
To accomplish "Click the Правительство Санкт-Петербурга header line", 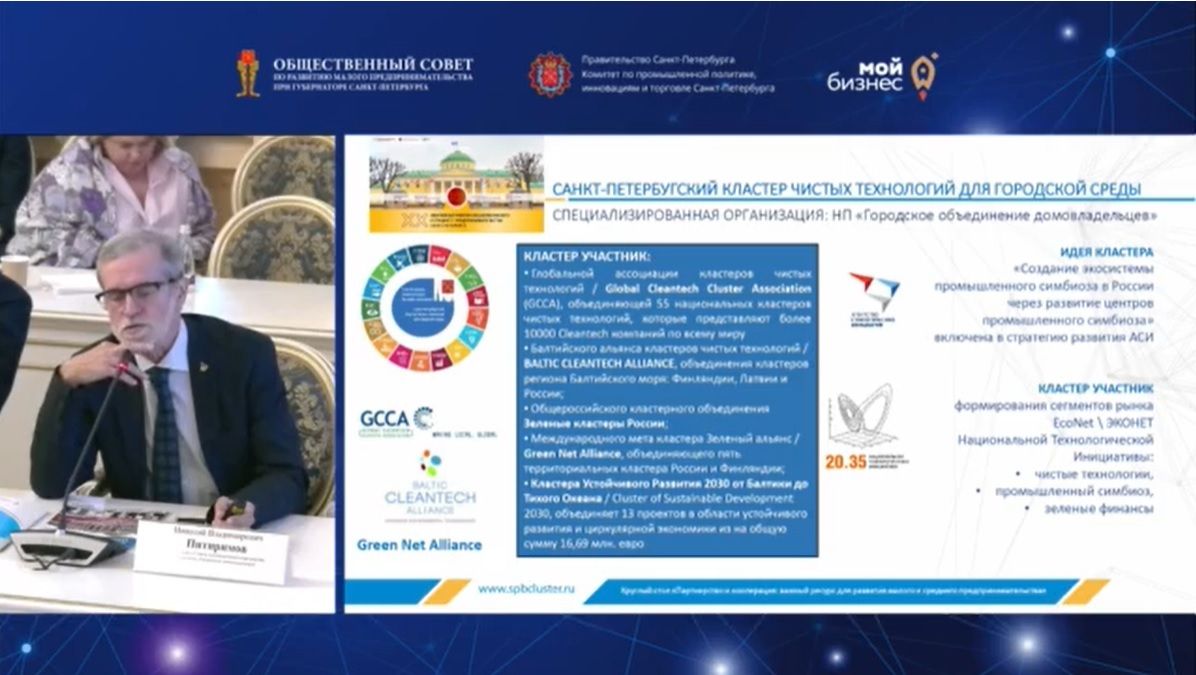I will (658, 59).
